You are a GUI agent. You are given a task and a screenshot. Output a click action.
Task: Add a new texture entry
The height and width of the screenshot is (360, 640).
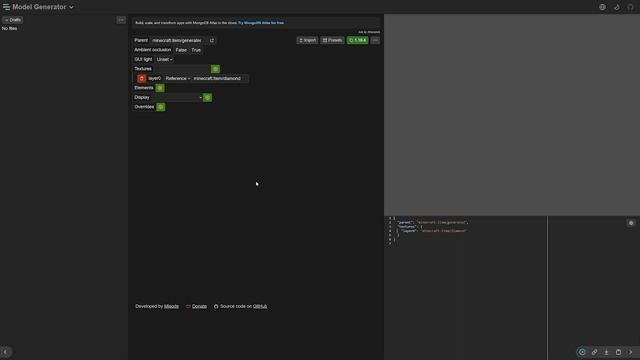pyautogui.click(x=216, y=69)
